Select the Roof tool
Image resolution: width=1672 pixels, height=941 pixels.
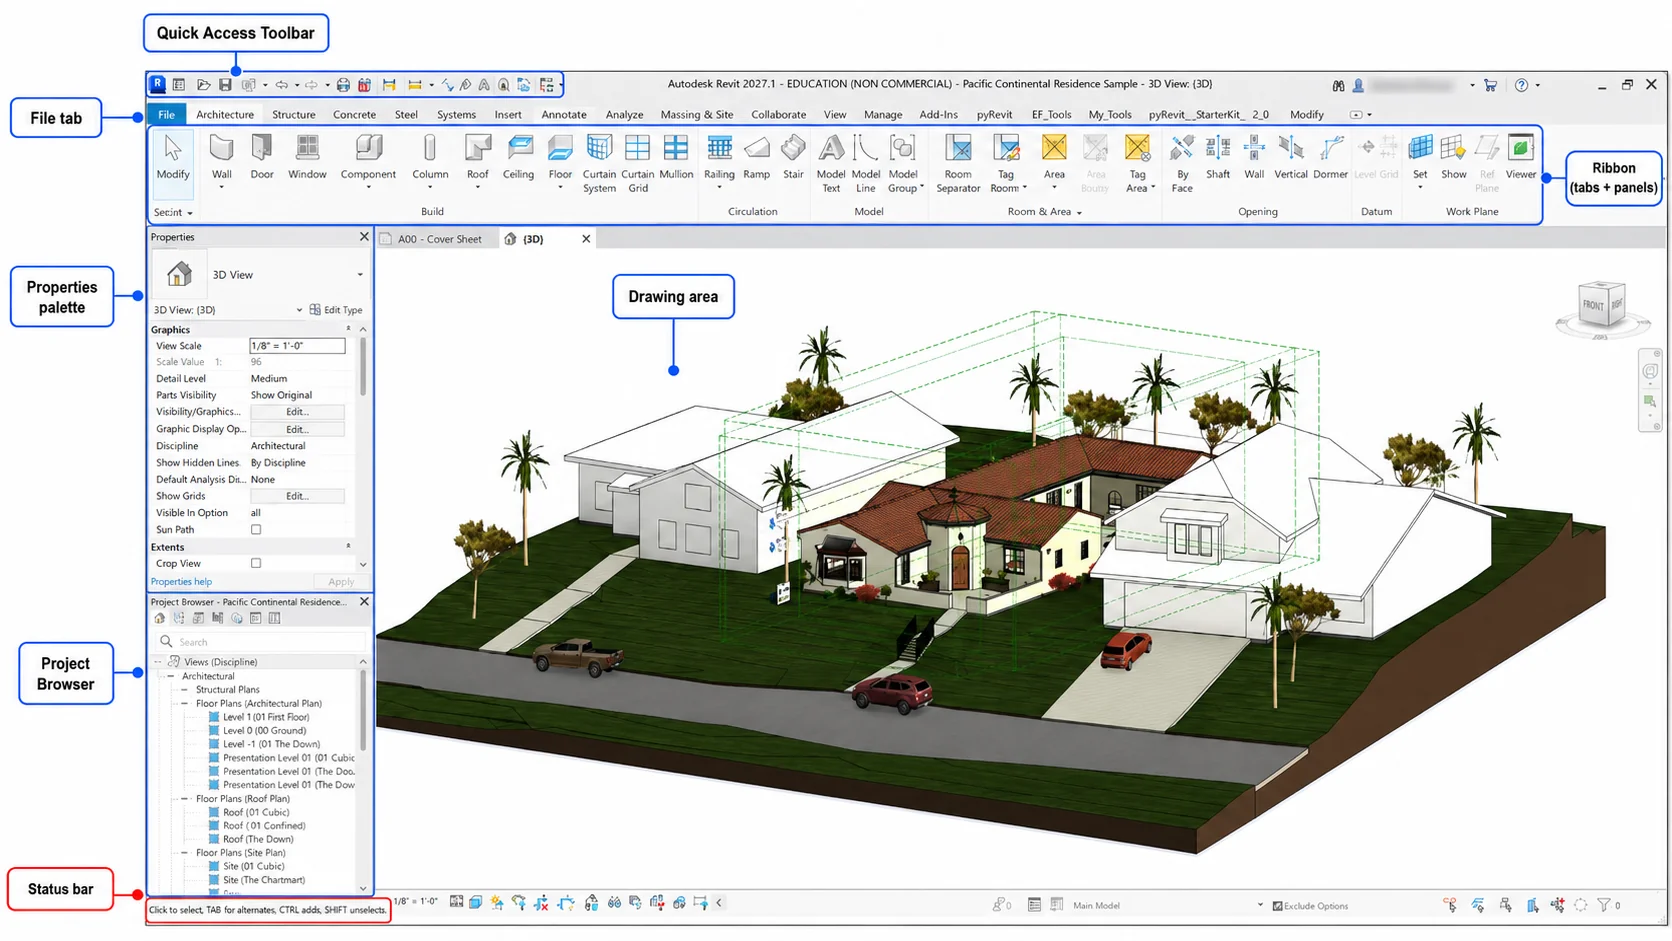[478, 158]
